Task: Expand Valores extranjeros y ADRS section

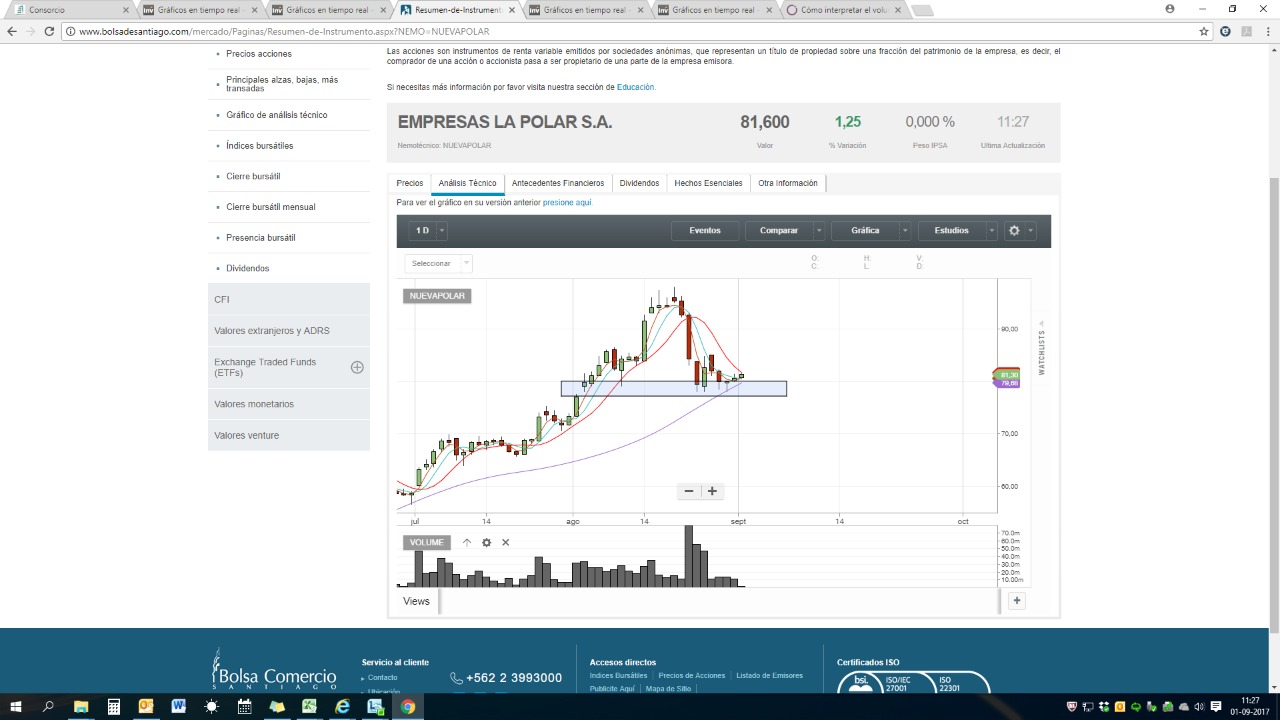Action: (289, 331)
